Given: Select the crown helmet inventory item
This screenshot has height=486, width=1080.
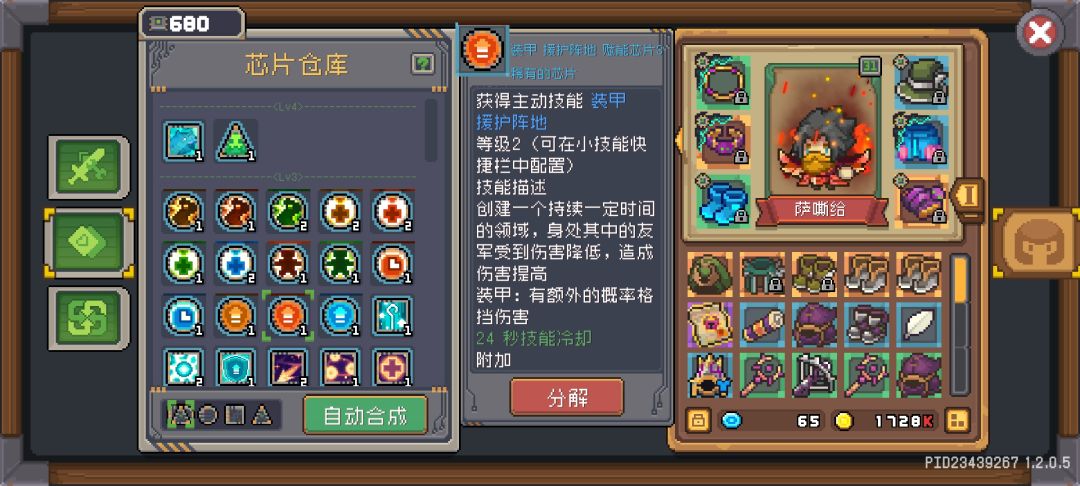Looking at the screenshot, I should coord(709,376).
